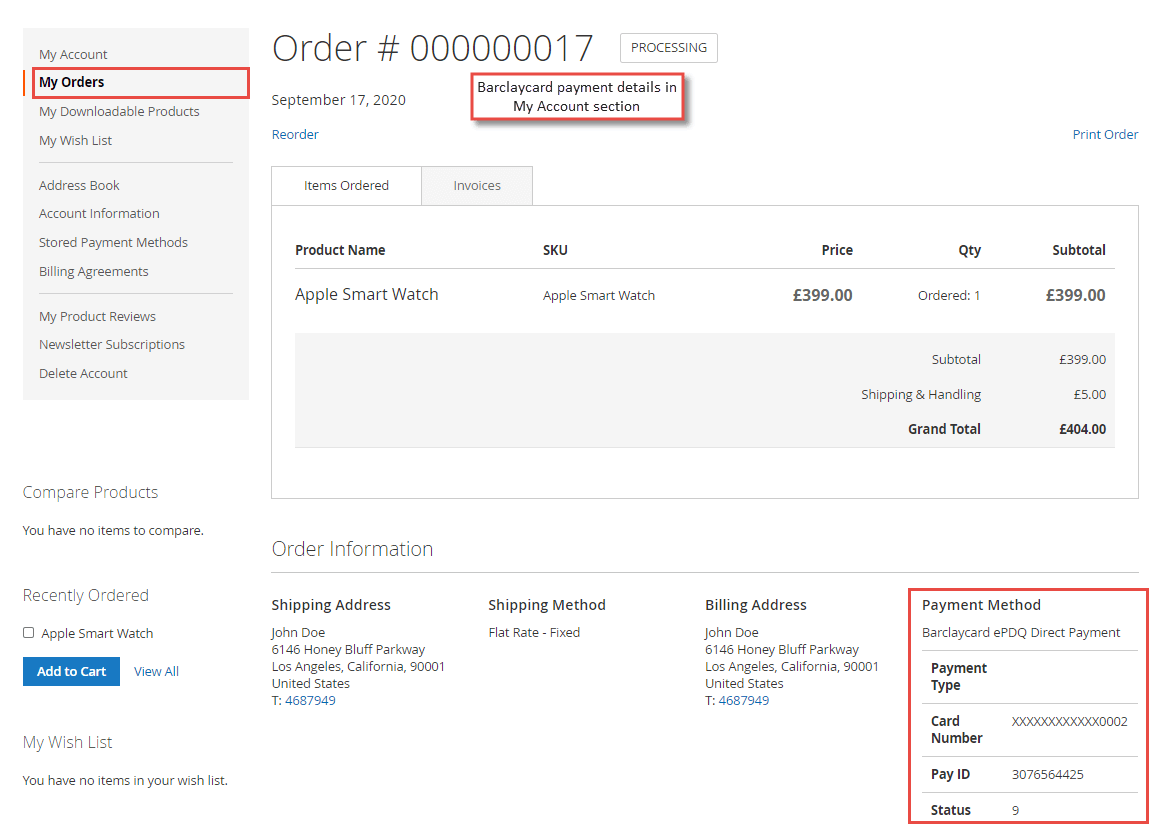Open My Account in the sidebar

click(x=73, y=54)
